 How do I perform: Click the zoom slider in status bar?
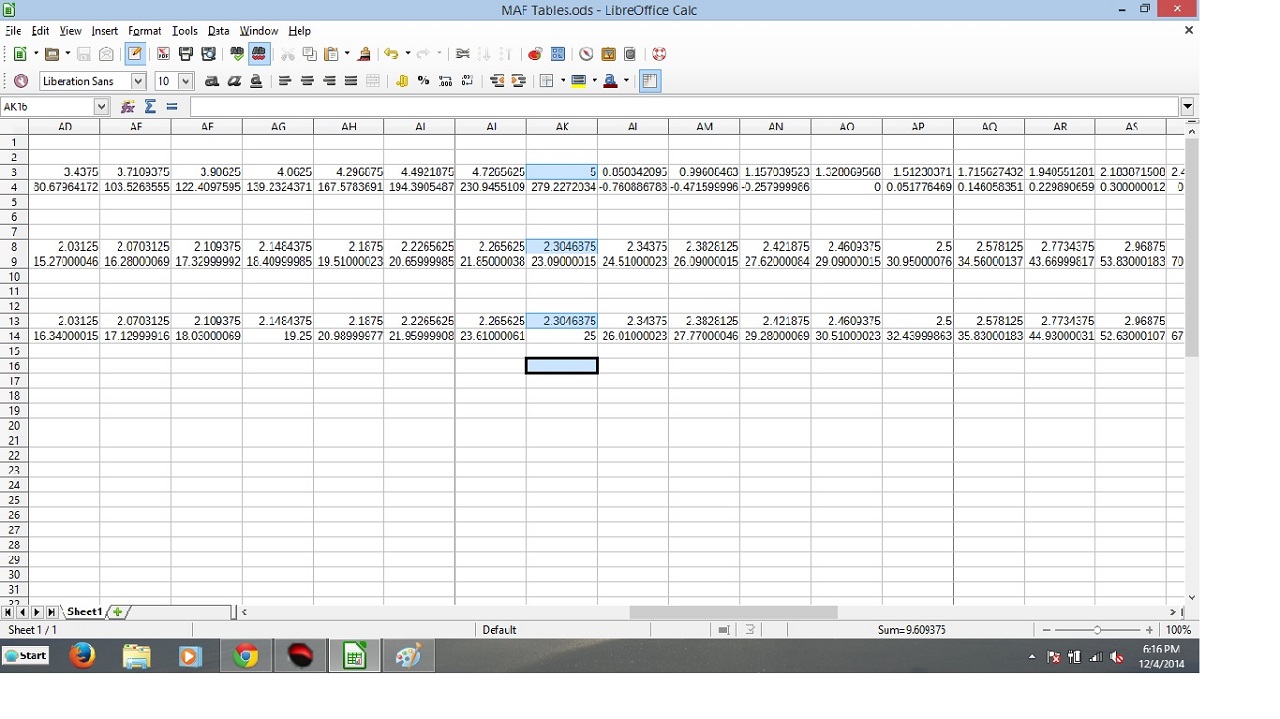(1097, 630)
